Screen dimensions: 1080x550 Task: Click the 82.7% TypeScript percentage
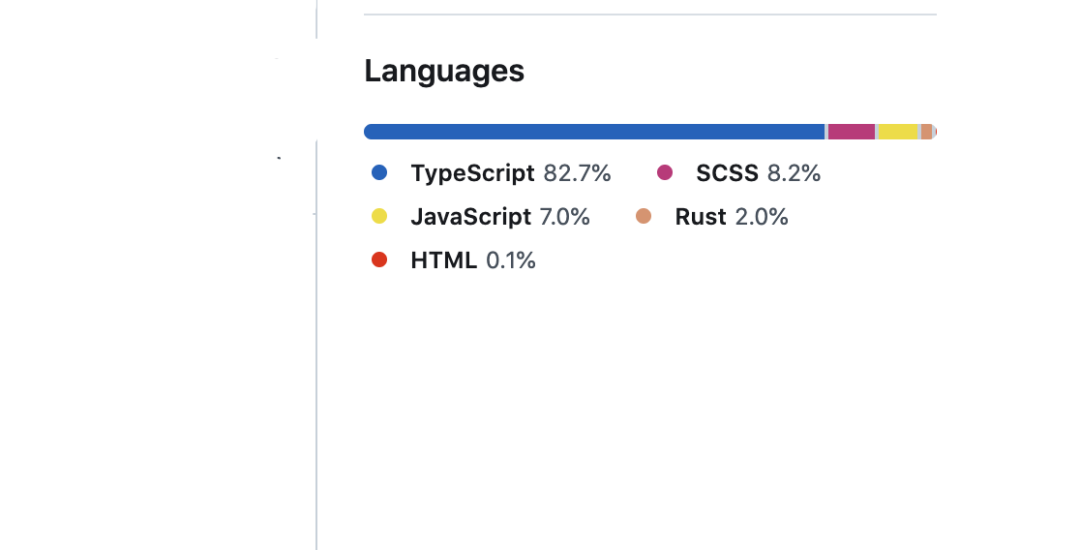(577, 173)
